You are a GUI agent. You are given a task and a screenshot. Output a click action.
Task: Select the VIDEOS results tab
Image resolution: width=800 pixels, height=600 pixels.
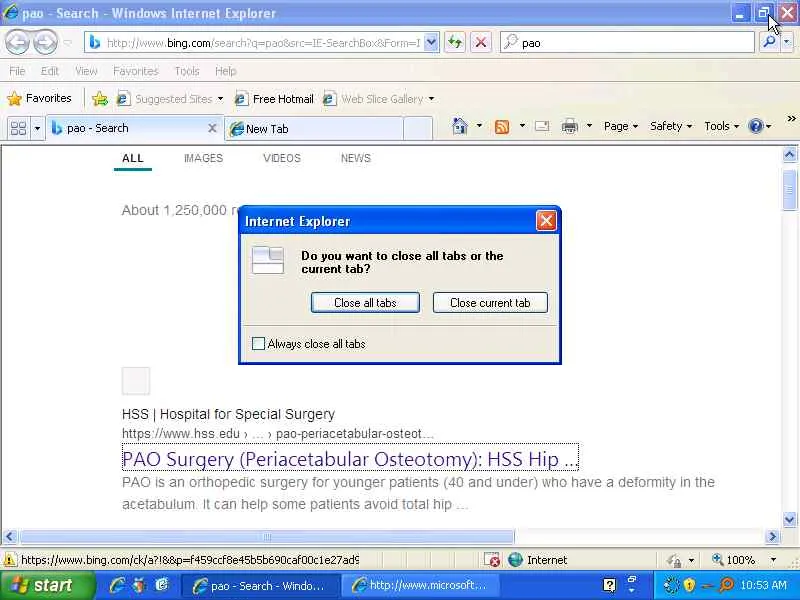pyautogui.click(x=282, y=158)
